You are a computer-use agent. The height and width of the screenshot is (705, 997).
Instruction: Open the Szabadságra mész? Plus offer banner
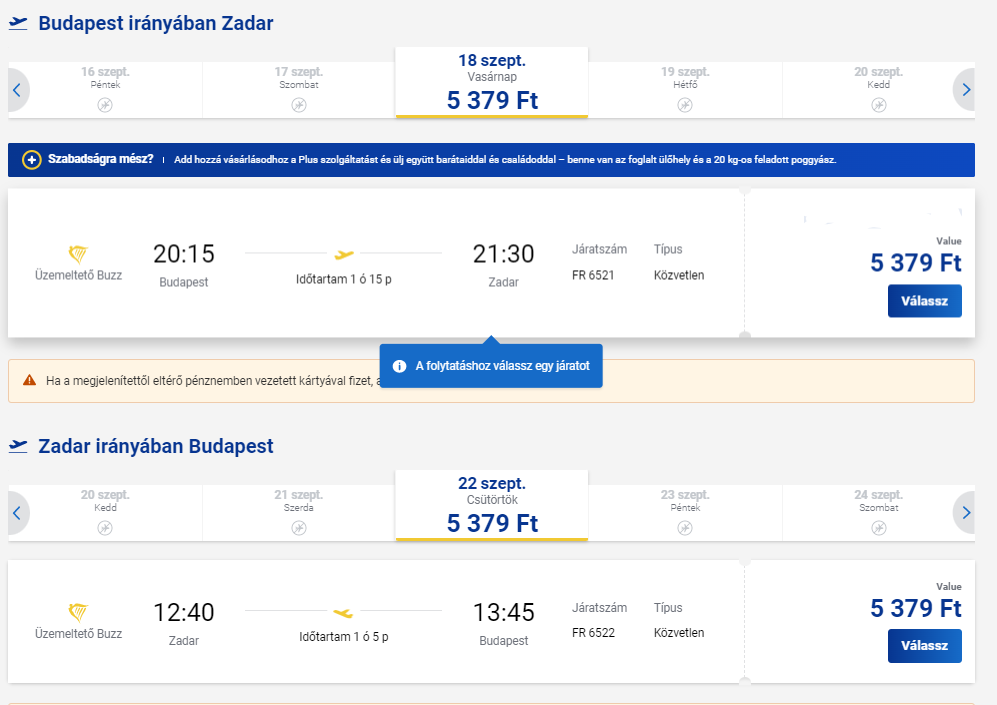pos(492,160)
